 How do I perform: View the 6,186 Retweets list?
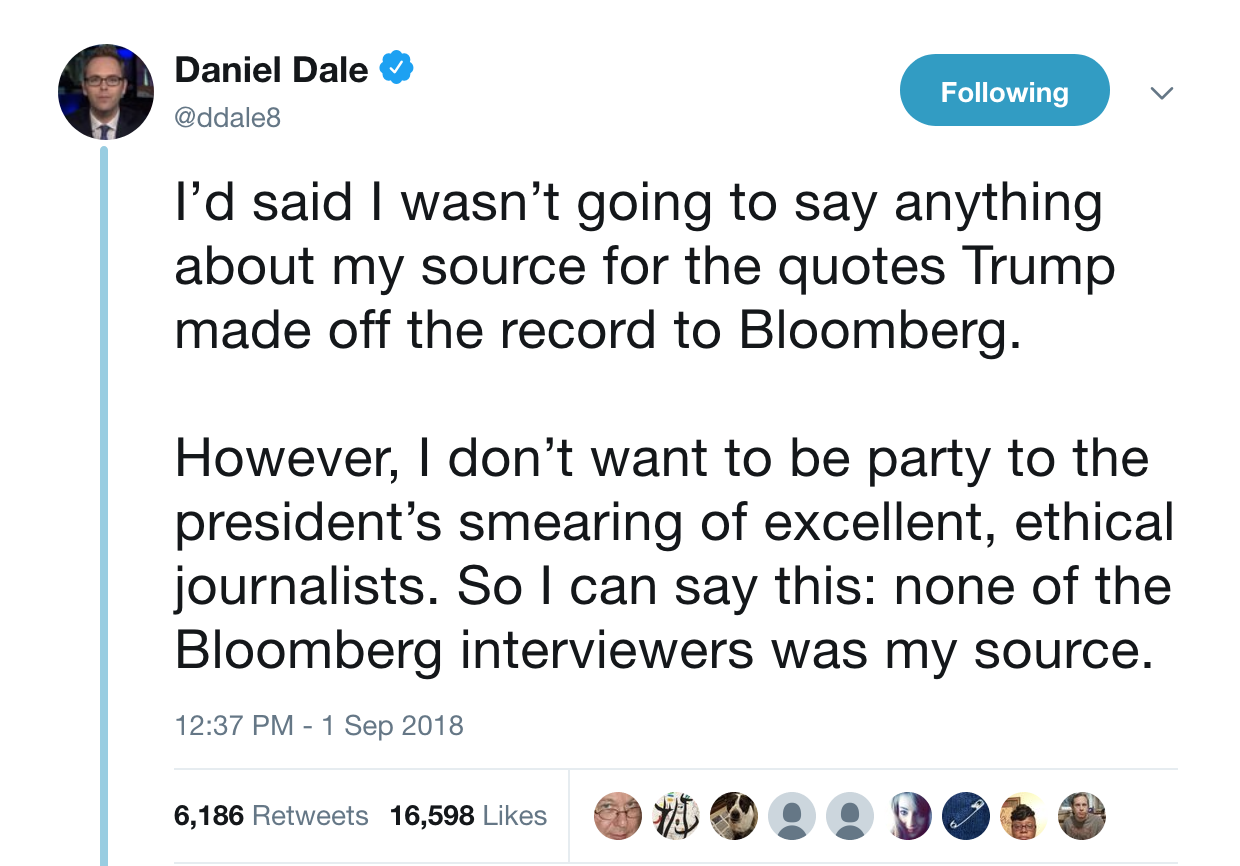tap(271, 815)
